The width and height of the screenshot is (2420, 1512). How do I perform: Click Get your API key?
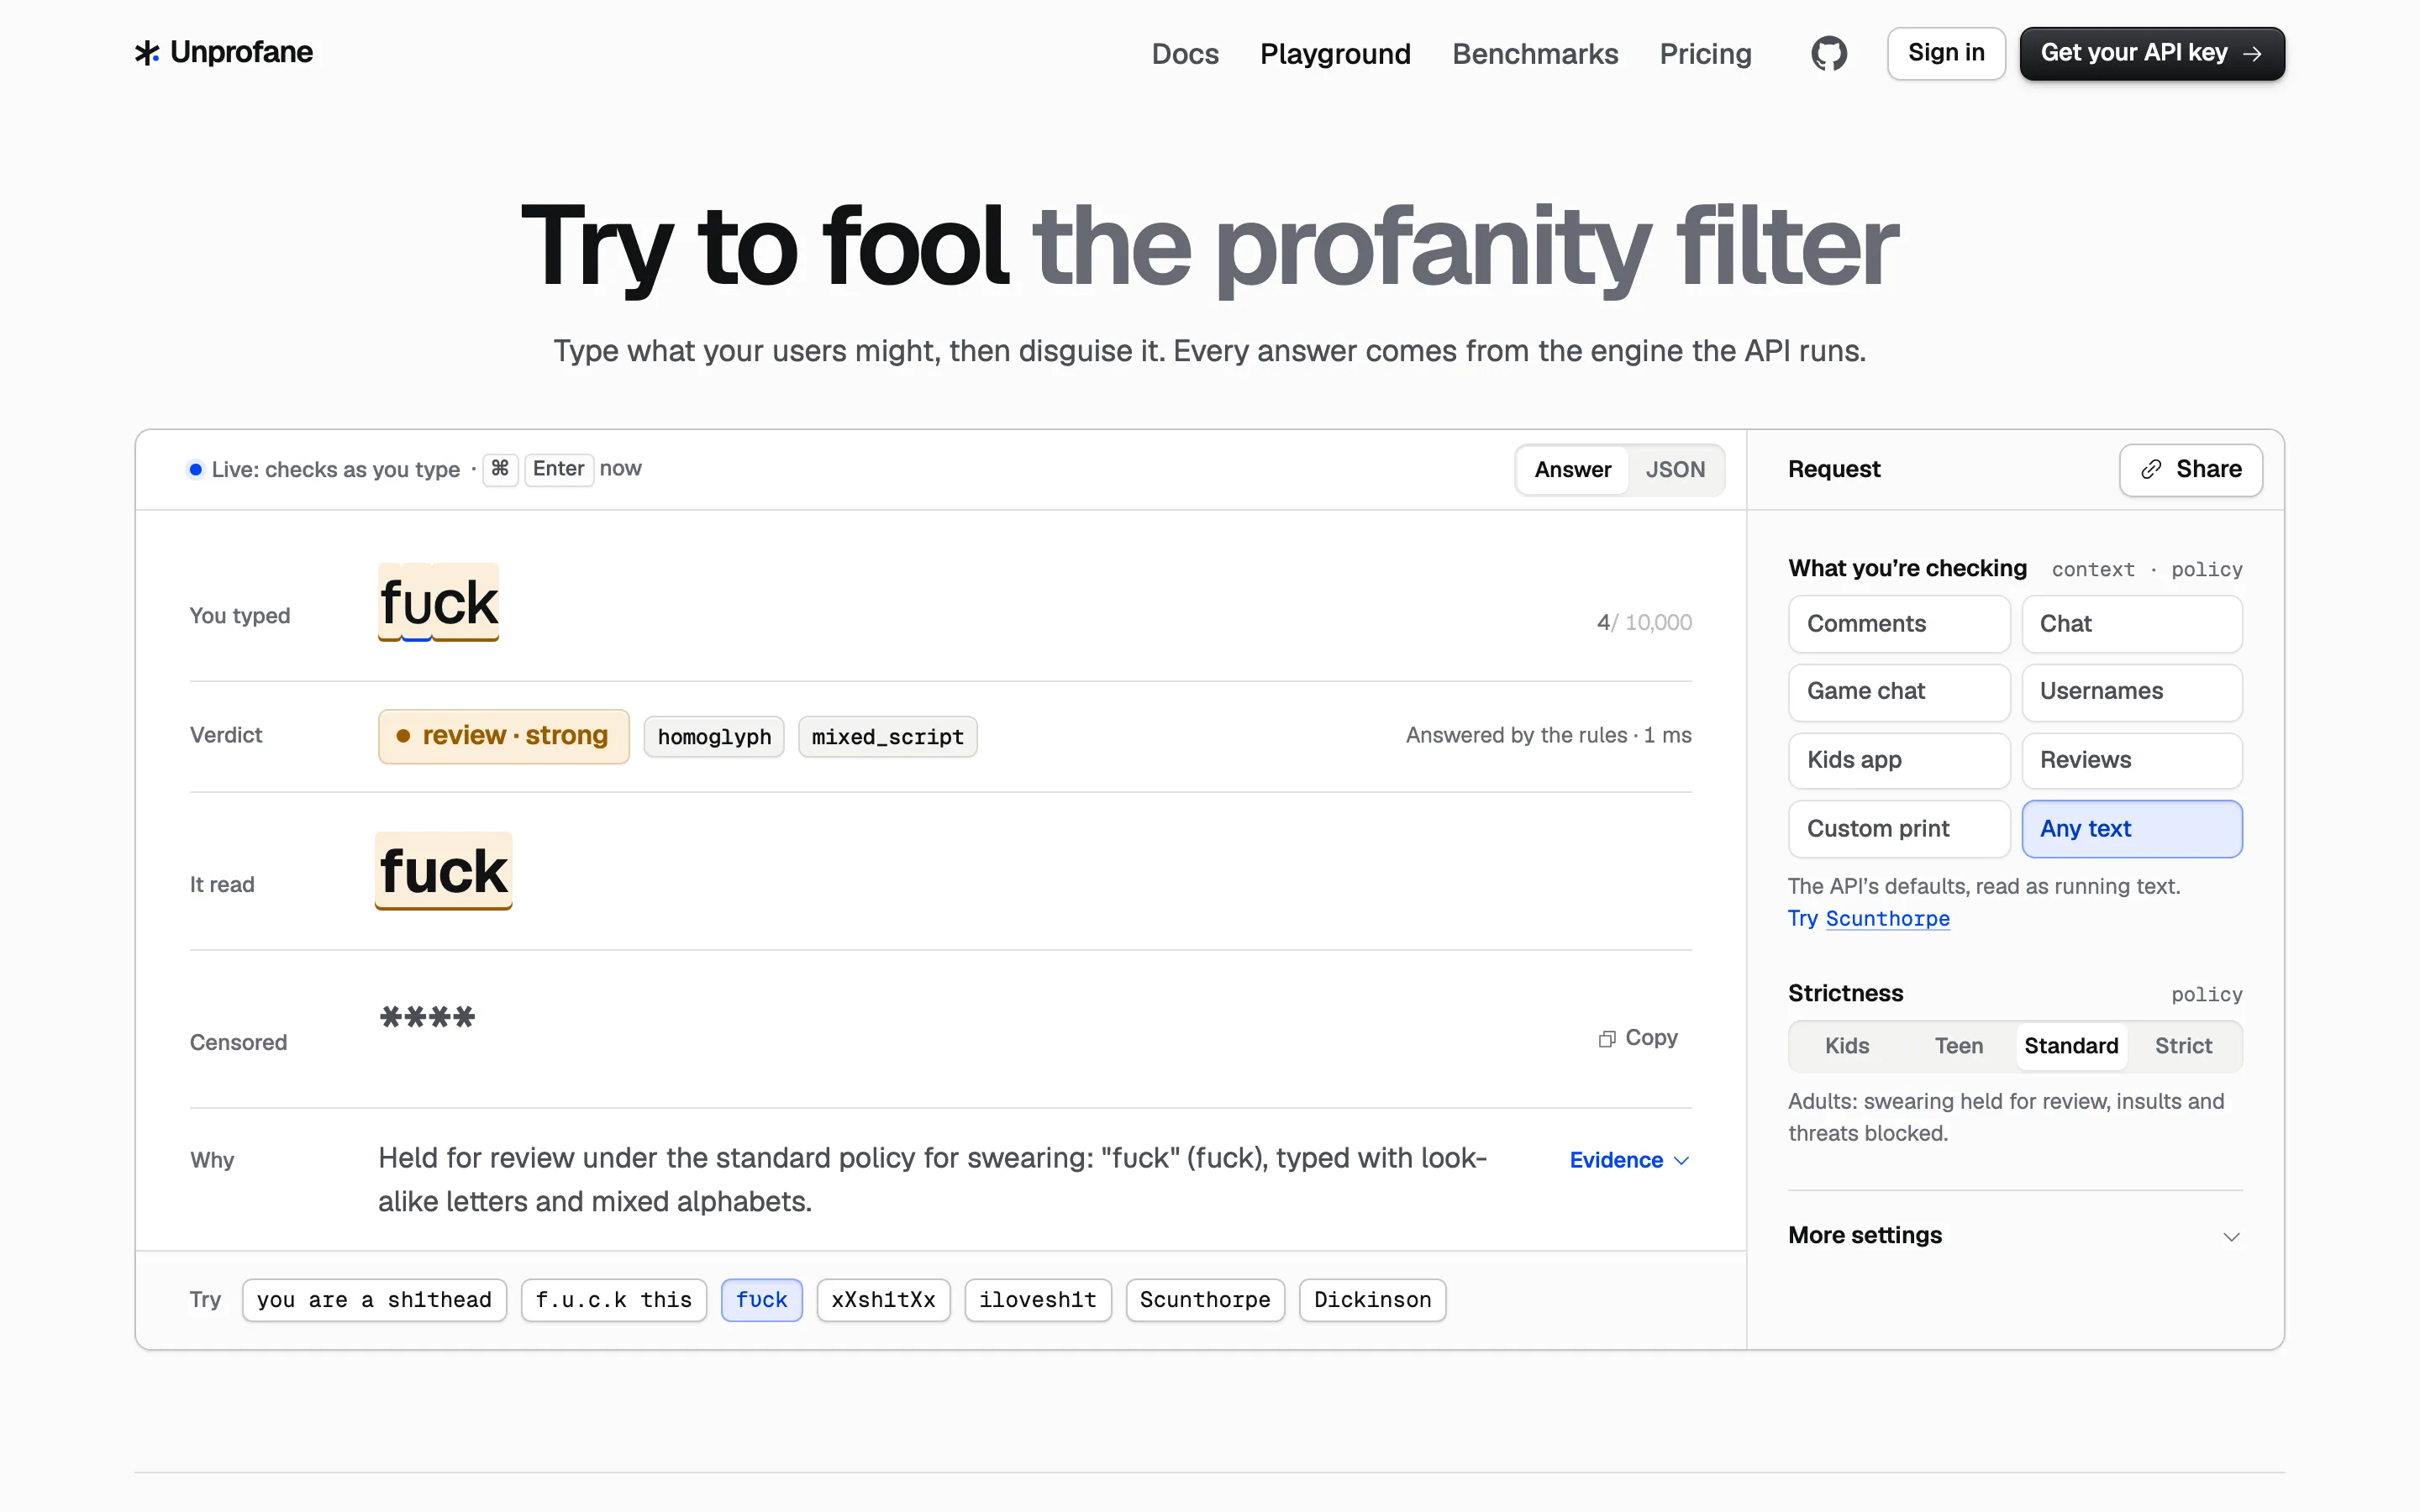(x=2152, y=53)
